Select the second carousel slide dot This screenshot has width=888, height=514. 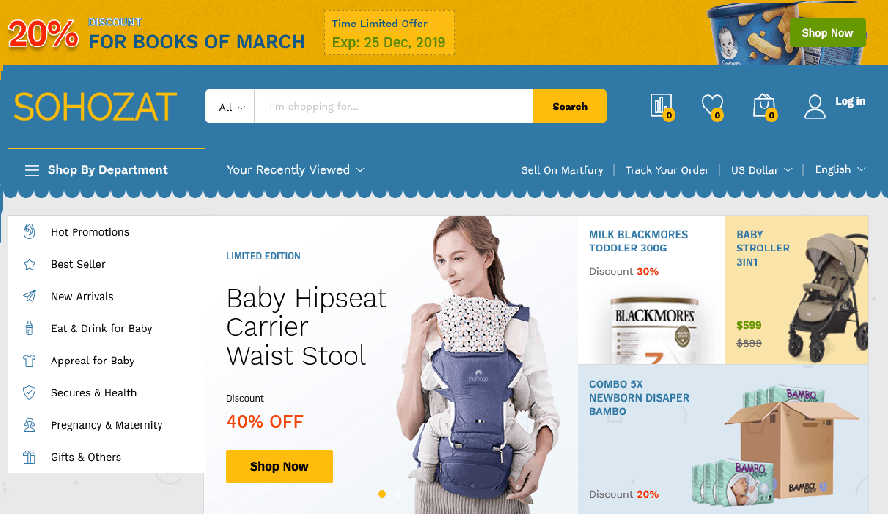click(x=398, y=494)
